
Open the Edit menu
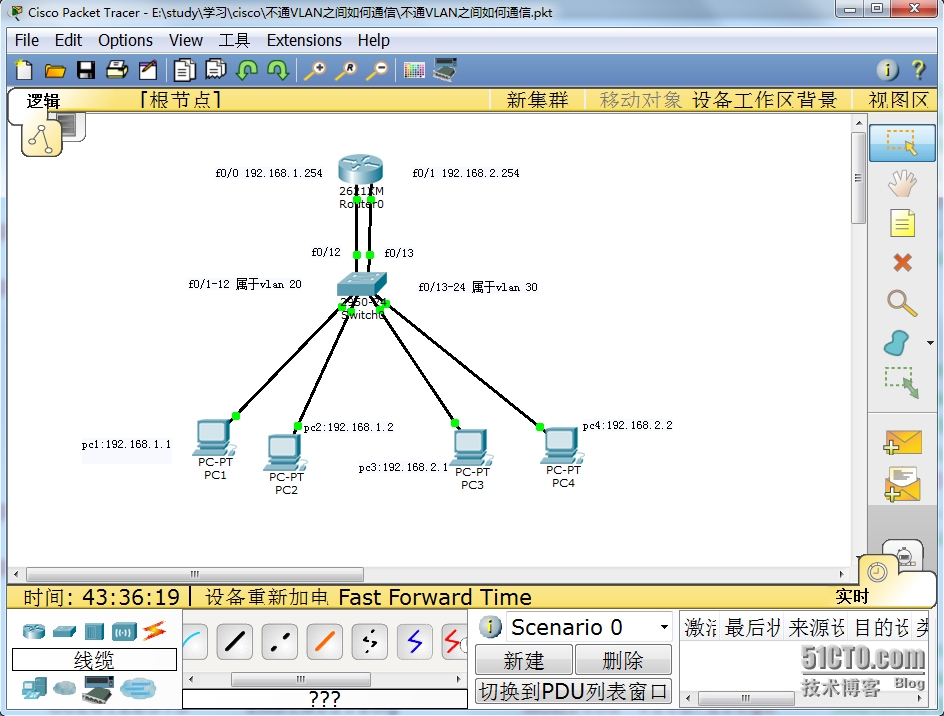pyautogui.click(x=68, y=40)
